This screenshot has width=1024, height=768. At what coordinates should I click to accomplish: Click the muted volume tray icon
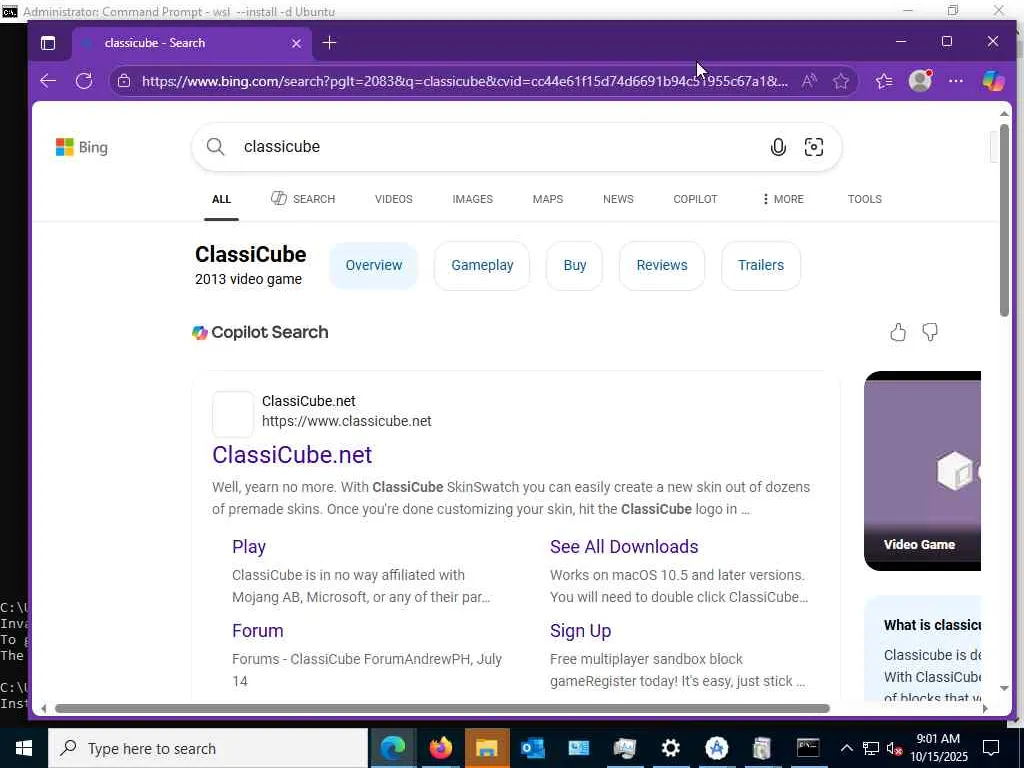[x=894, y=748]
